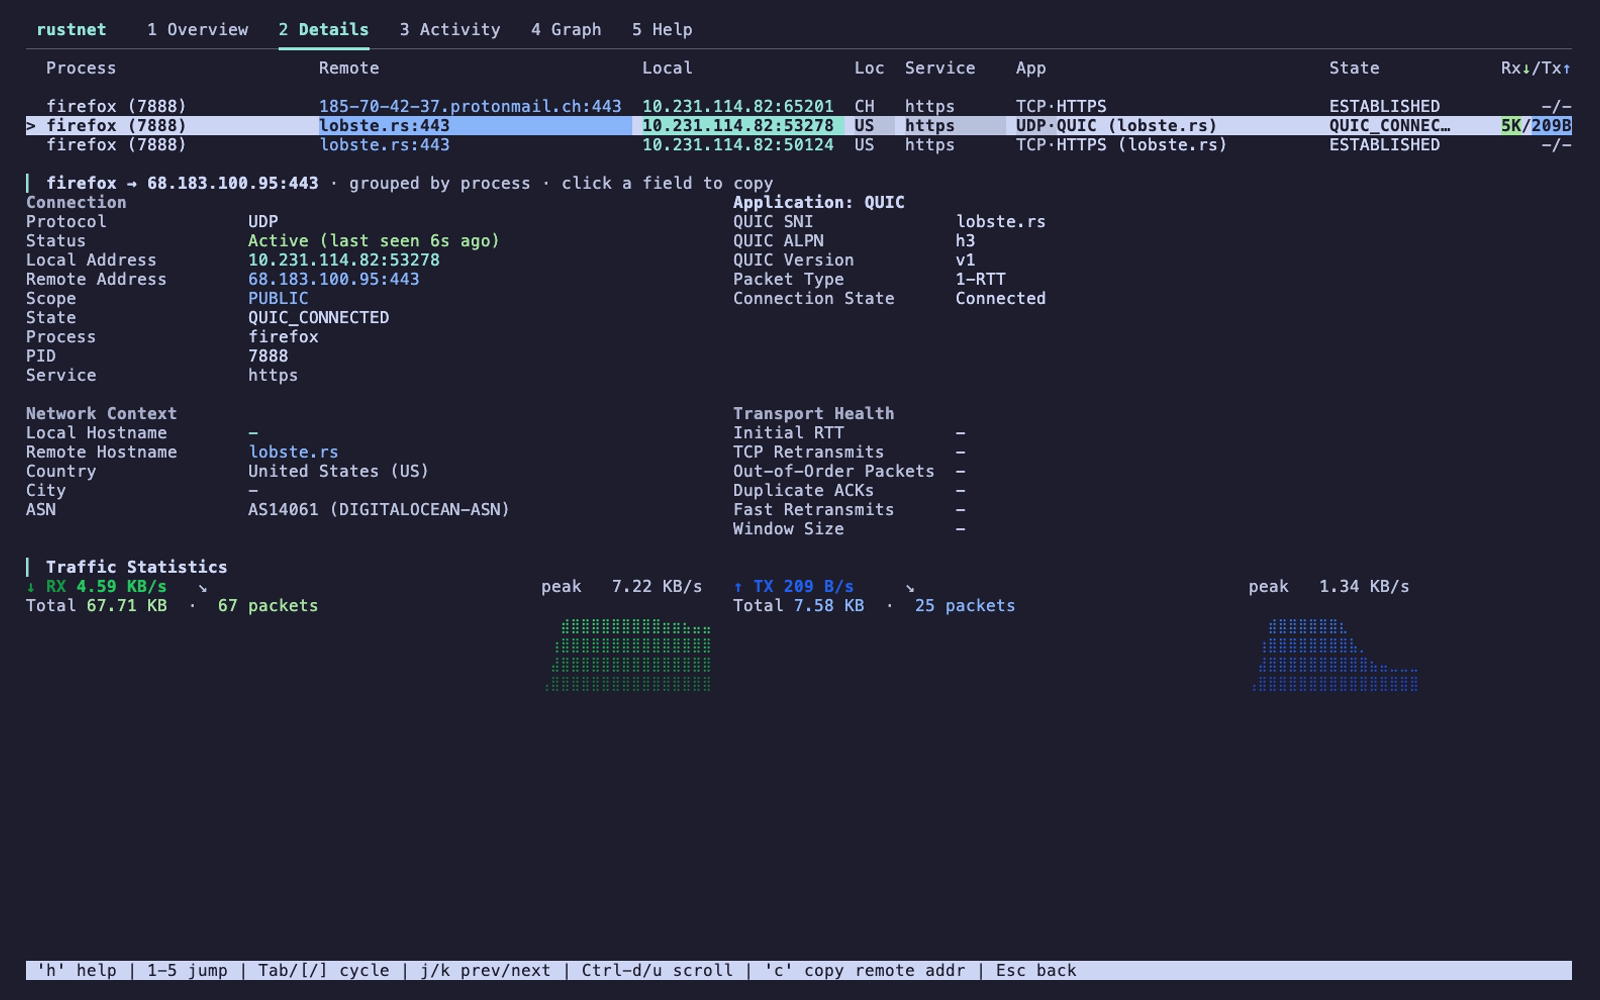This screenshot has height=1000, width=1600.
Task: Copy the Scope value PUBLIC
Action: point(278,298)
